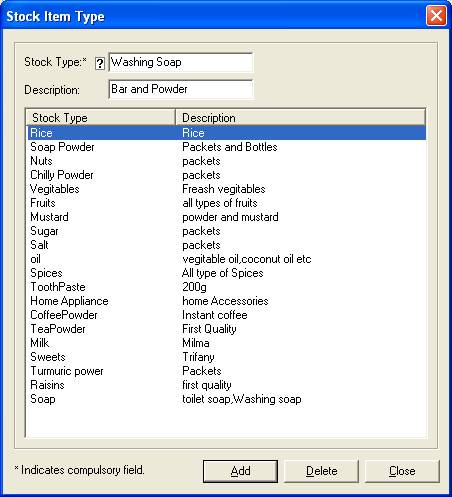
Task: Focus the Description input field
Action: click(181, 89)
